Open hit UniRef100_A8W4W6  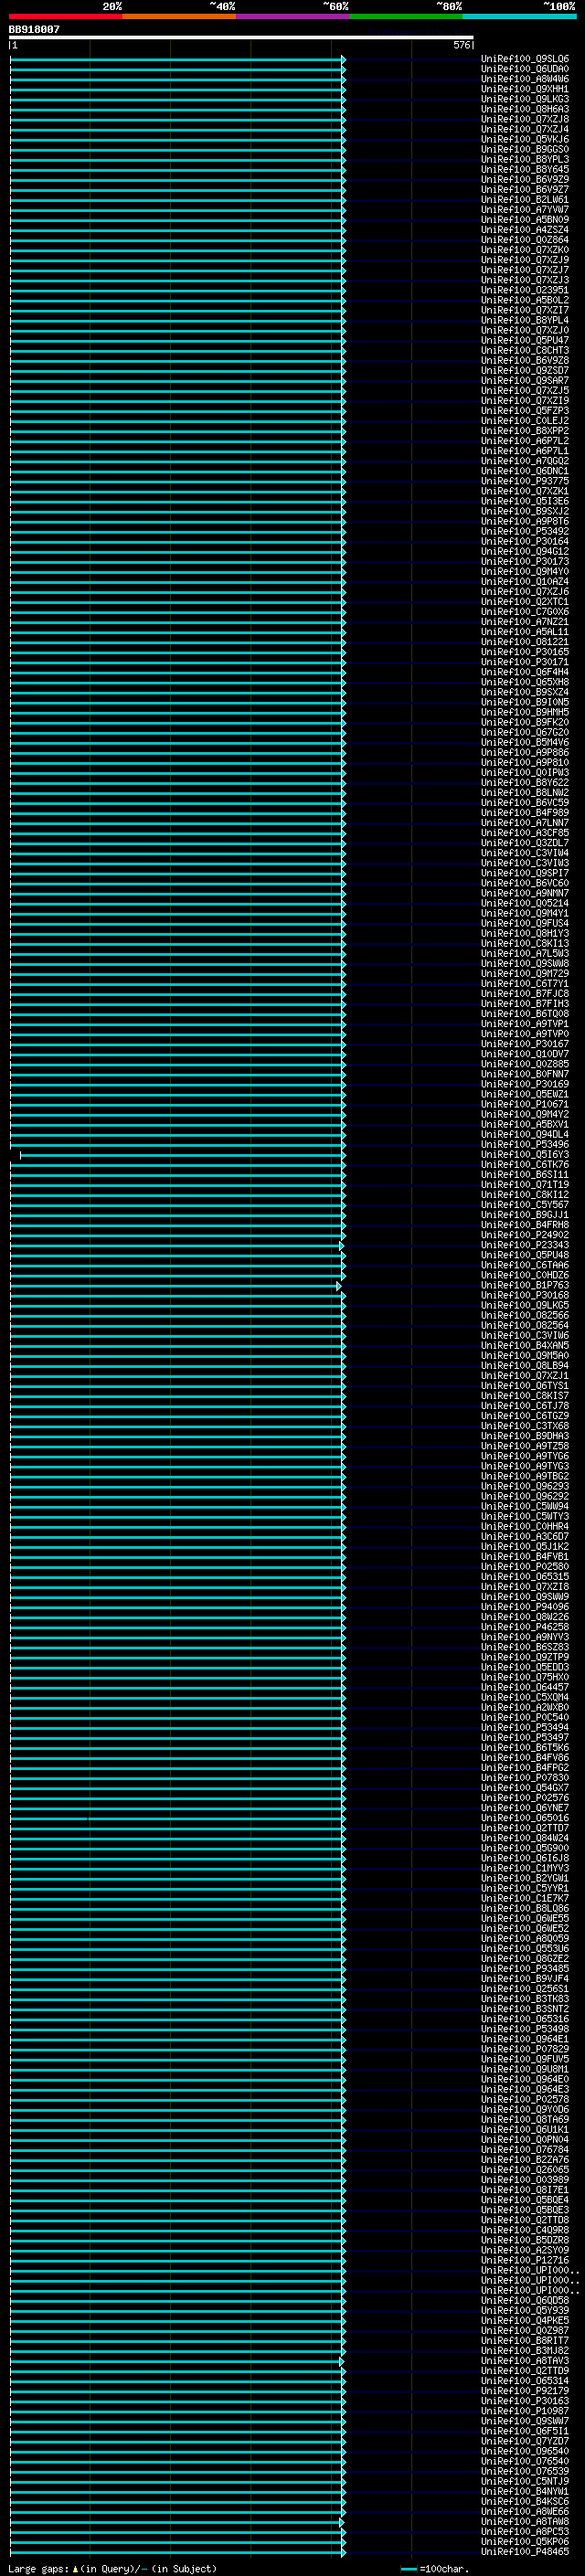tap(525, 79)
